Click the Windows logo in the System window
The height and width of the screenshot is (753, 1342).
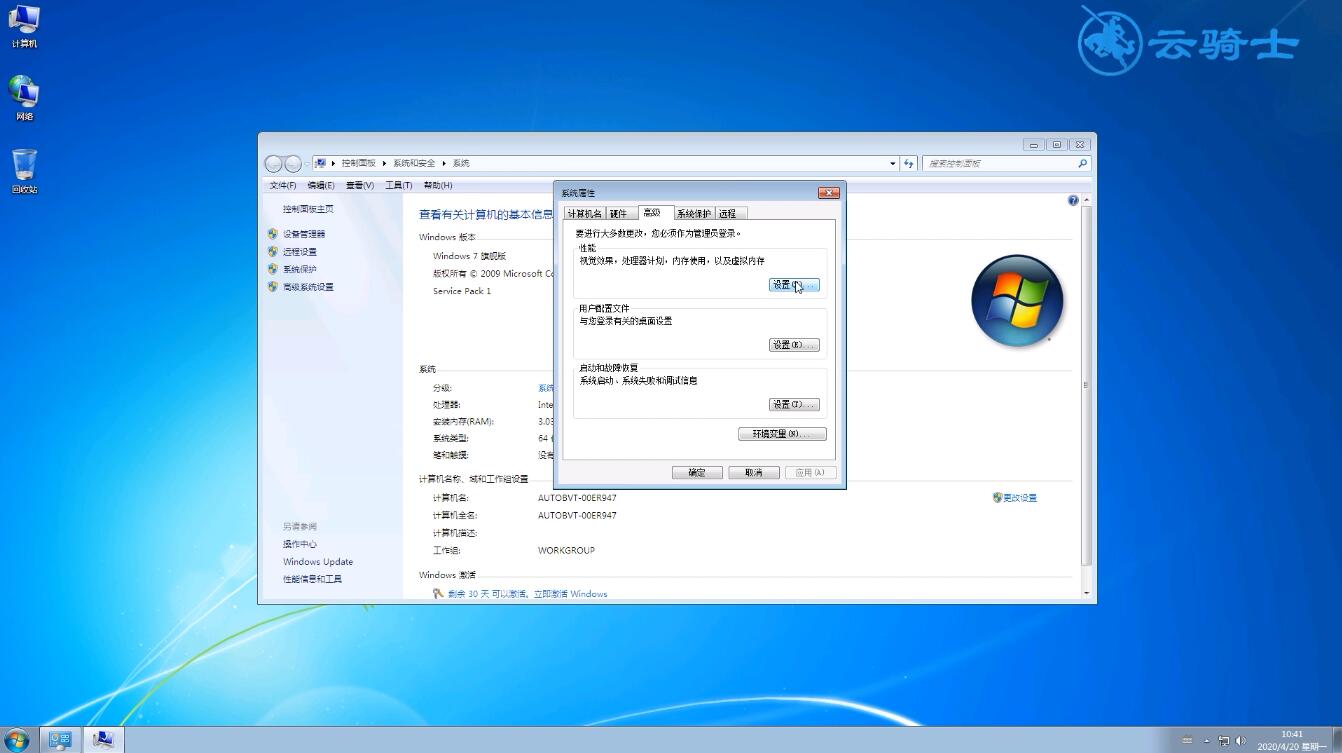click(1017, 300)
